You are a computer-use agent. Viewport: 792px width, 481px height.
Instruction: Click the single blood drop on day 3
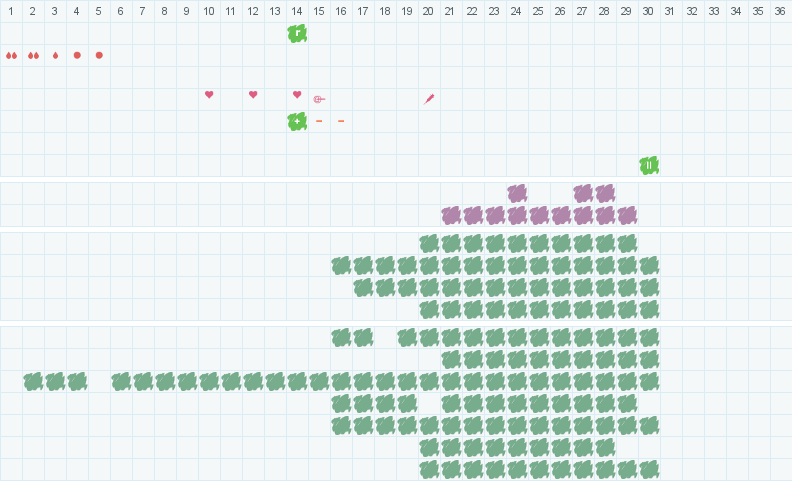[x=55, y=55]
